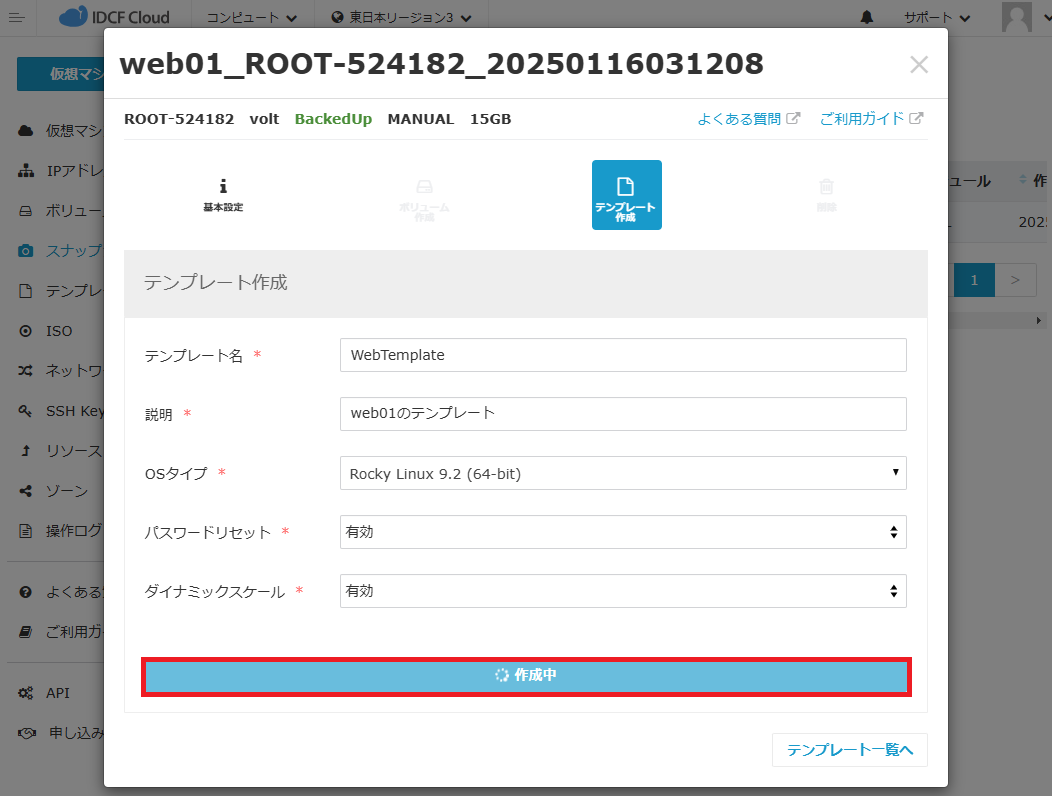The height and width of the screenshot is (796, 1052).
Task: Click the テンプレート名 input field
Action: tap(623, 355)
